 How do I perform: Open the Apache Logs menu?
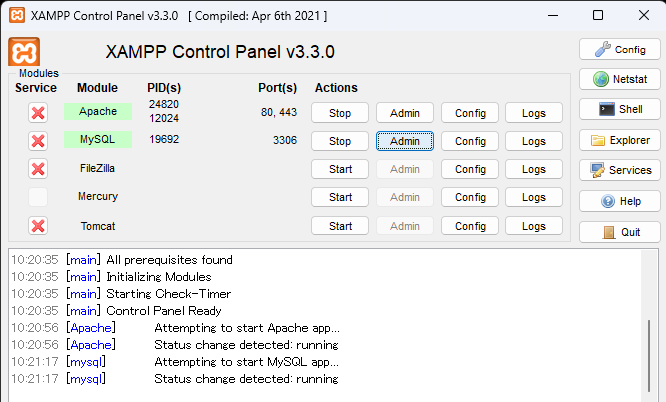(x=534, y=113)
